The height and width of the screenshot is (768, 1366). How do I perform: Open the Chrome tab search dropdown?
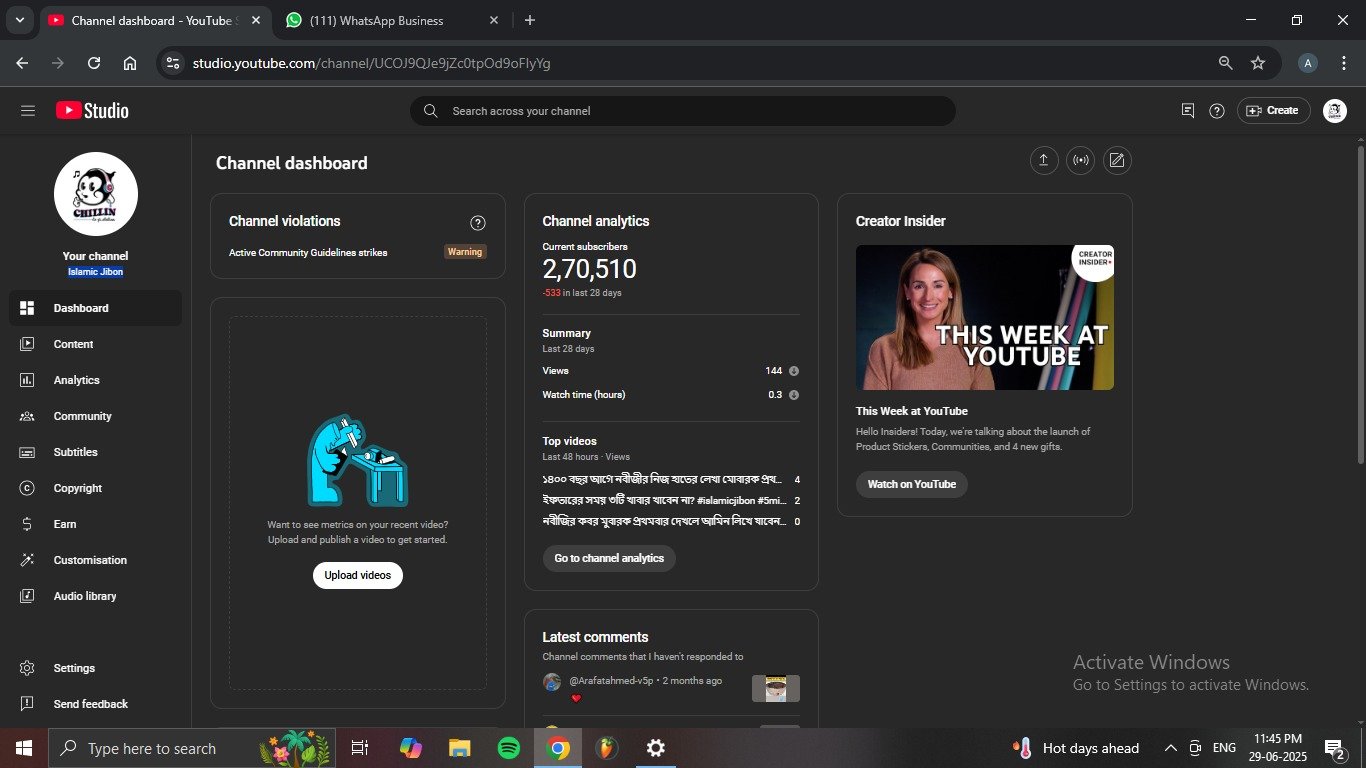pyautogui.click(x=19, y=20)
